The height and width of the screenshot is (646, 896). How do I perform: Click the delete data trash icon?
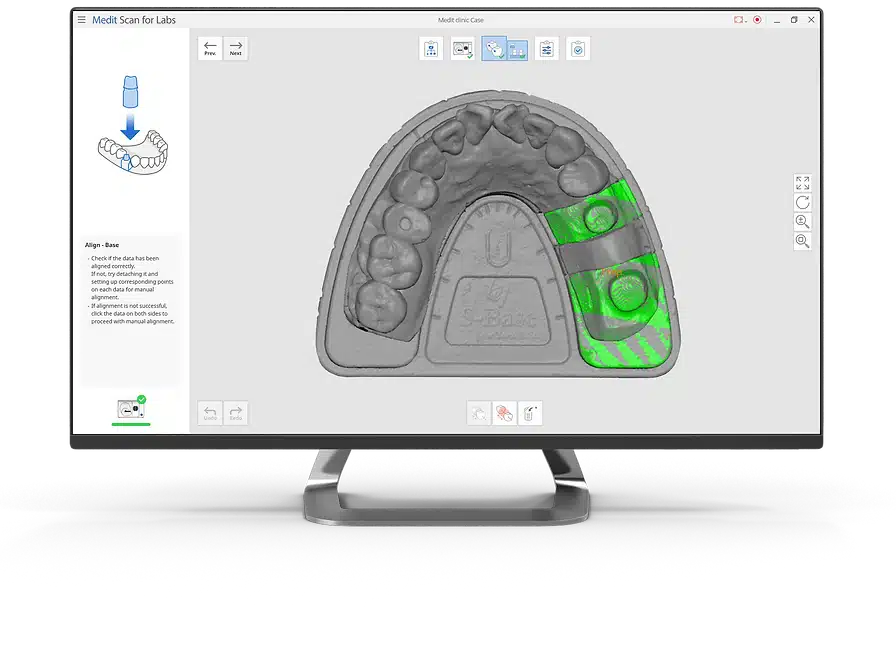pyautogui.click(x=530, y=413)
